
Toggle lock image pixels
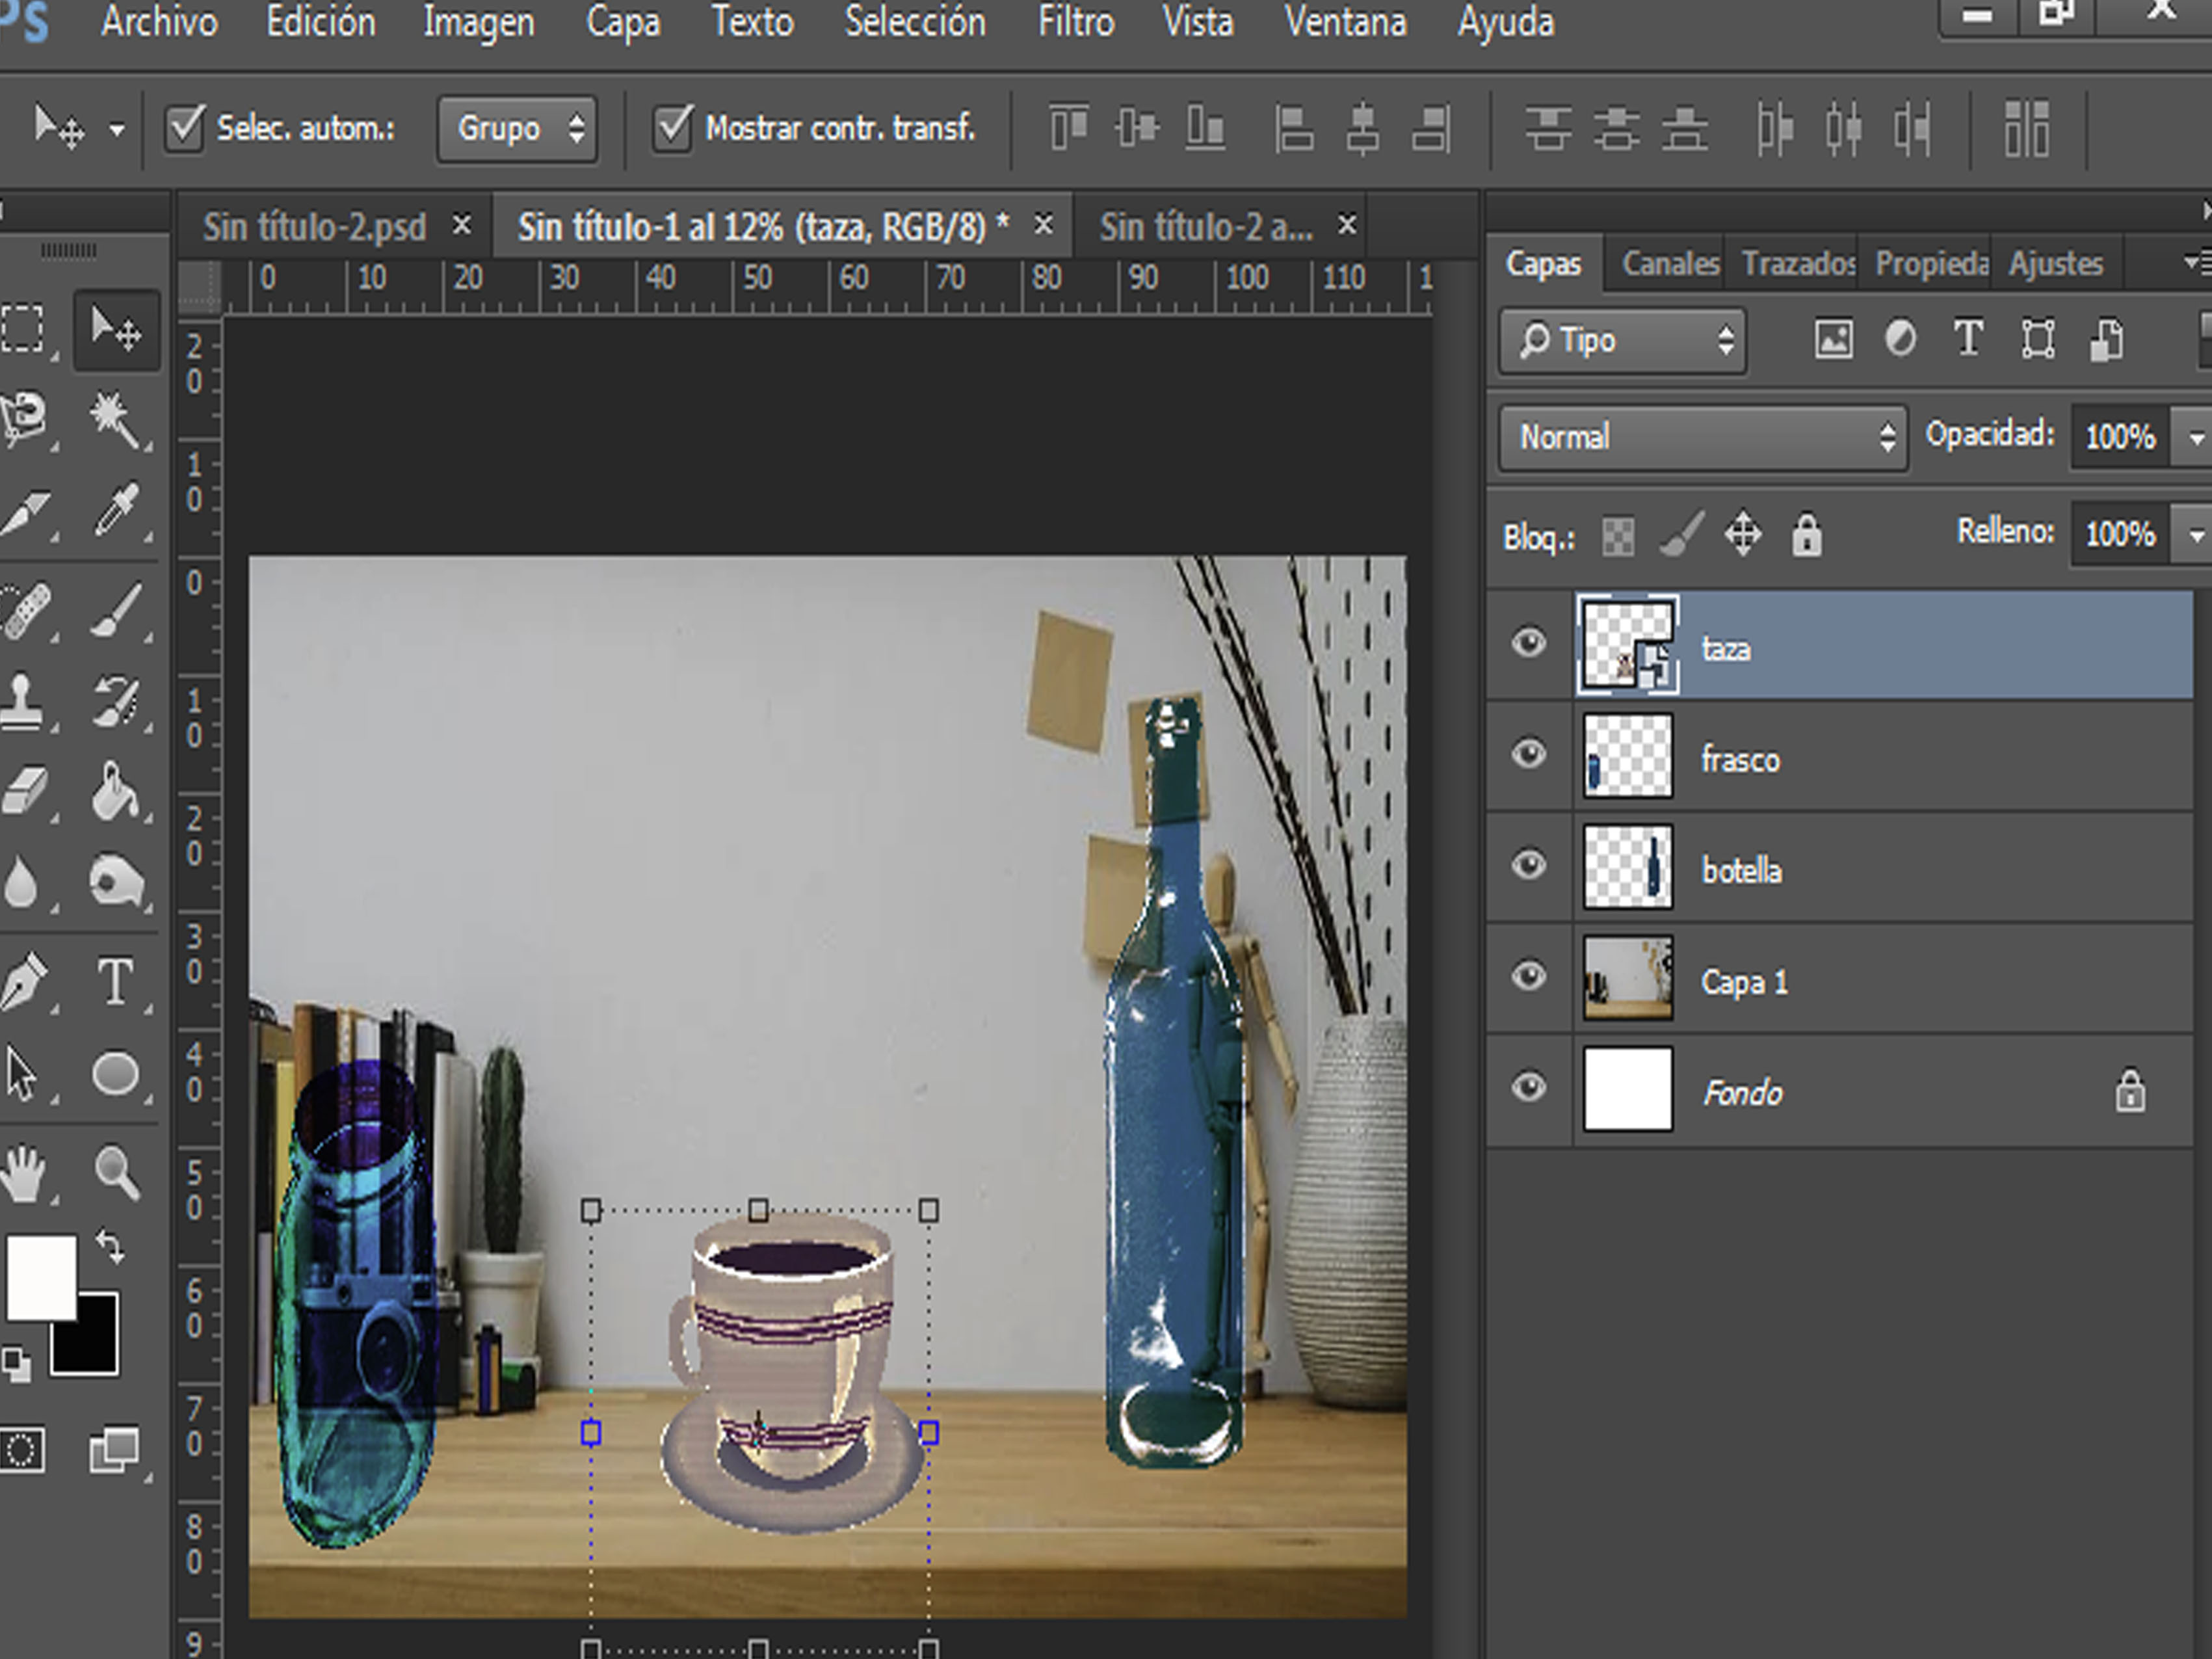[1681, 534]
